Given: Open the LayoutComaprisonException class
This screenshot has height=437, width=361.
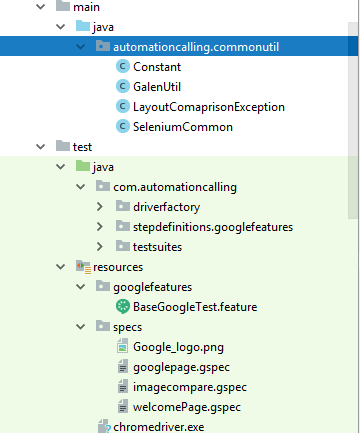Looking at the screenshot, I should (209, 107).
